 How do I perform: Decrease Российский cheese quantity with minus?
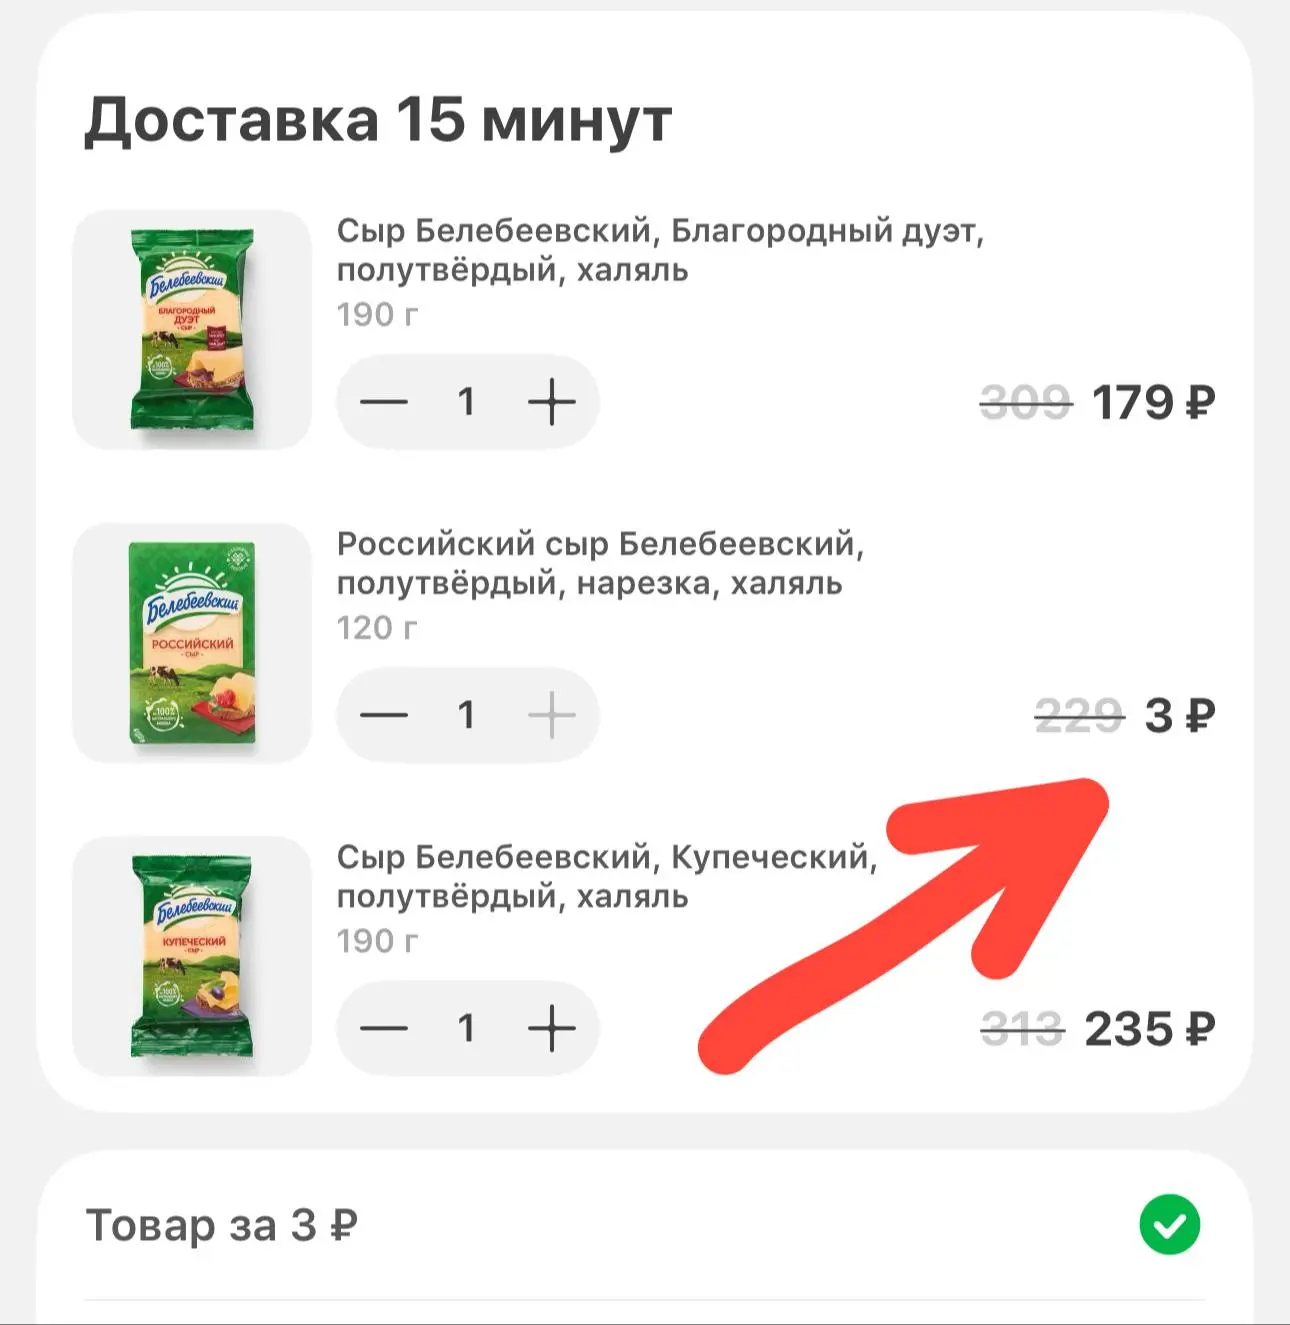click(x=384, y=715)
